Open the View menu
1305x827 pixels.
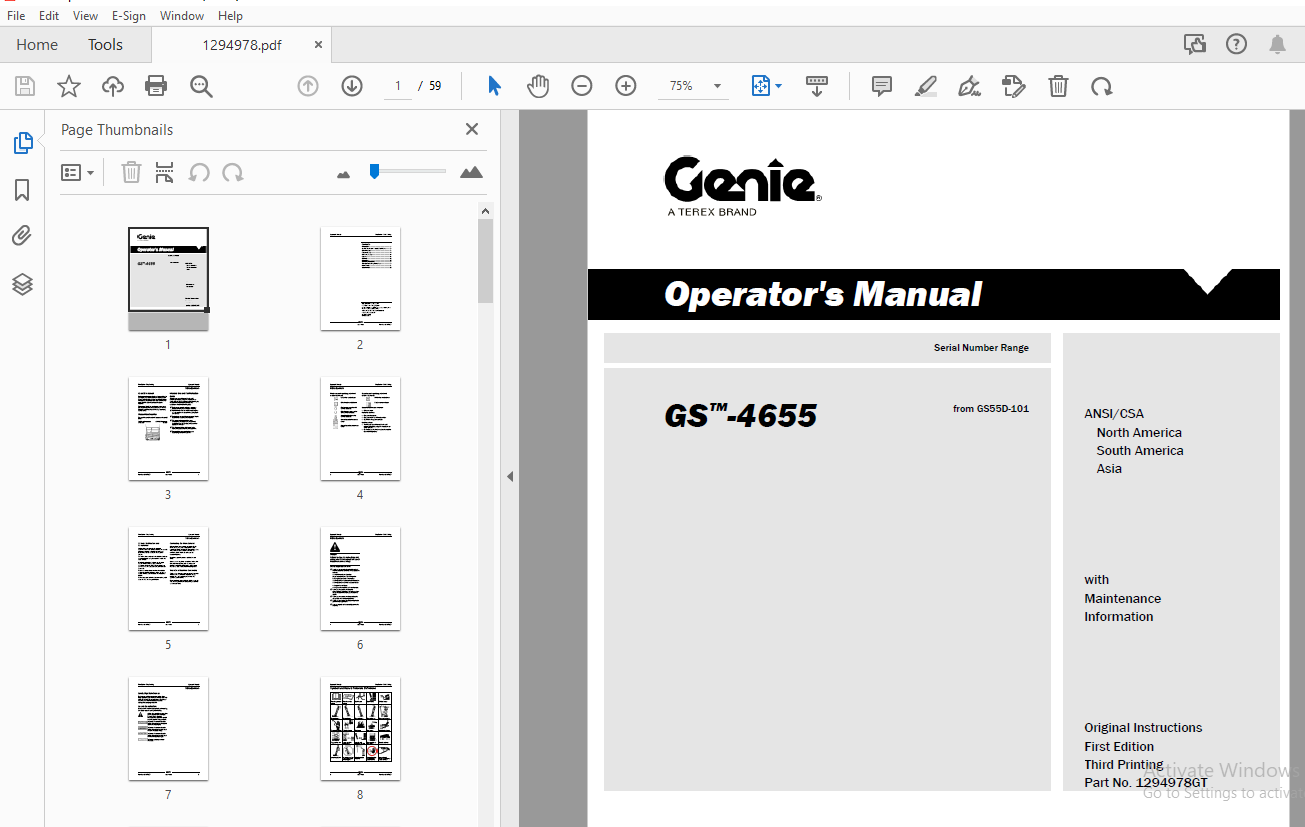85,16
